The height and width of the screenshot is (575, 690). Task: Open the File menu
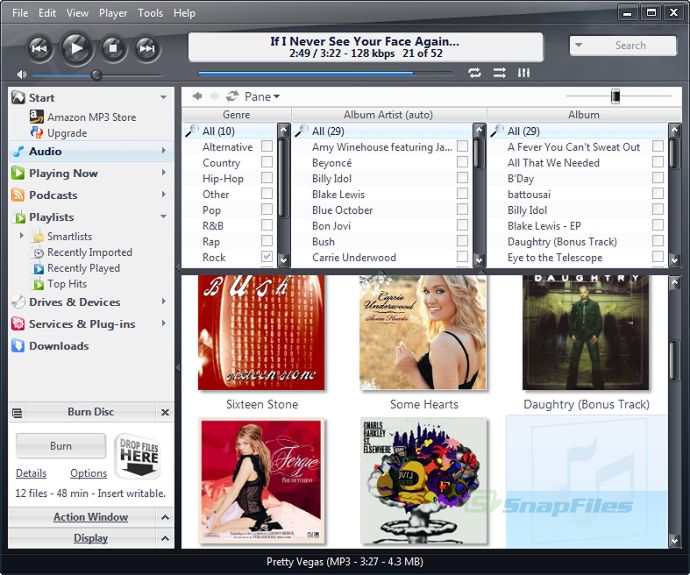(20, 13)
